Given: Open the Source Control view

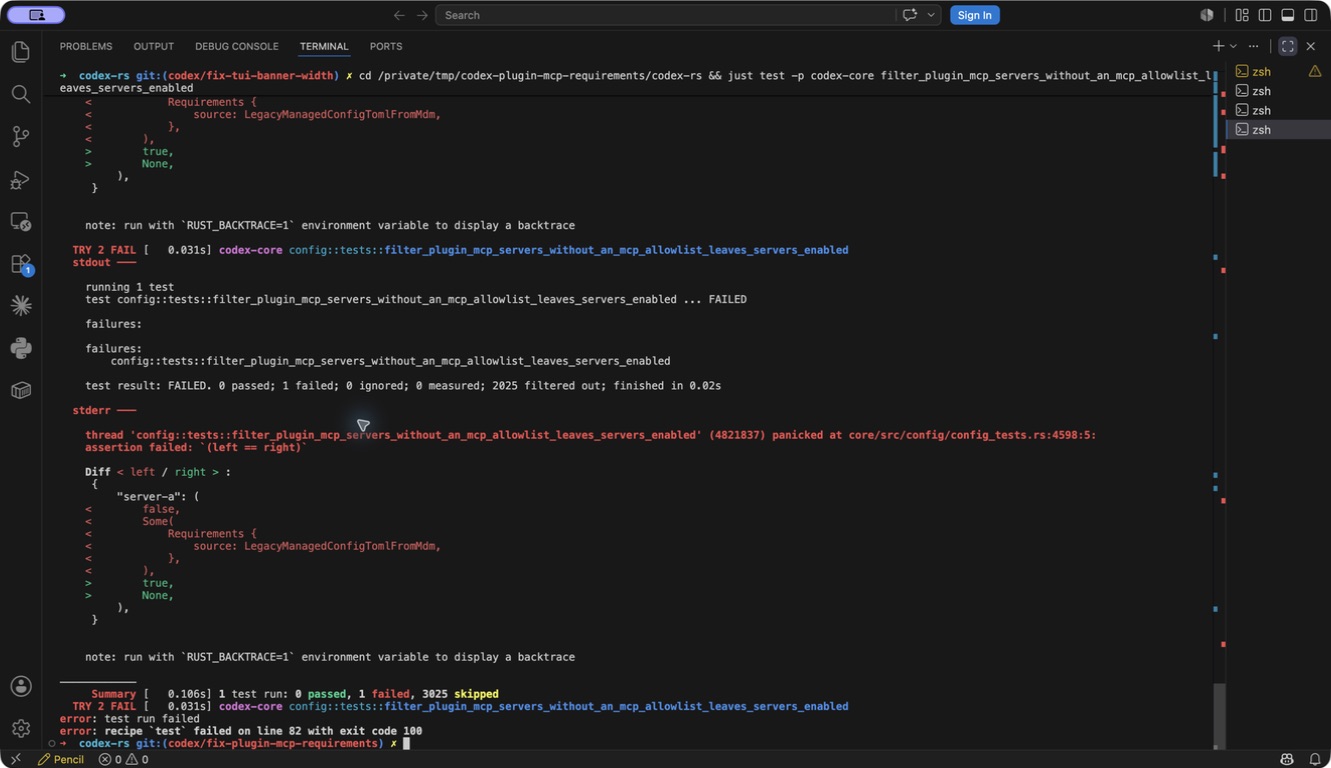Looking at the screenshot, I should [x=21, y=137].
